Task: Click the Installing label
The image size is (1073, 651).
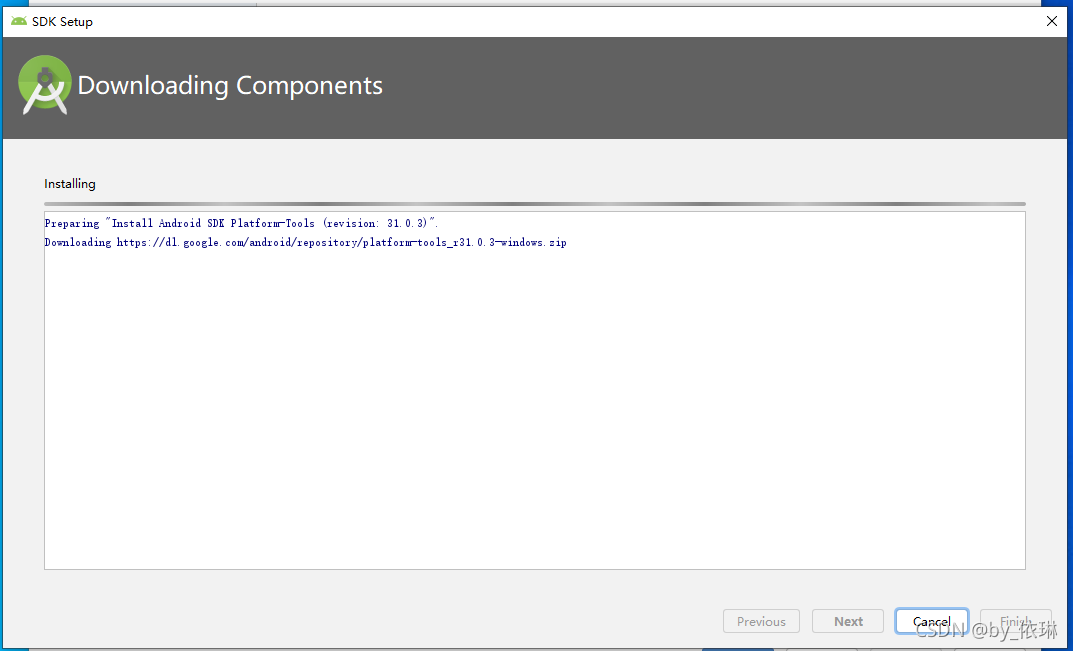Action: pyautogui.click(x=70, y=183)
